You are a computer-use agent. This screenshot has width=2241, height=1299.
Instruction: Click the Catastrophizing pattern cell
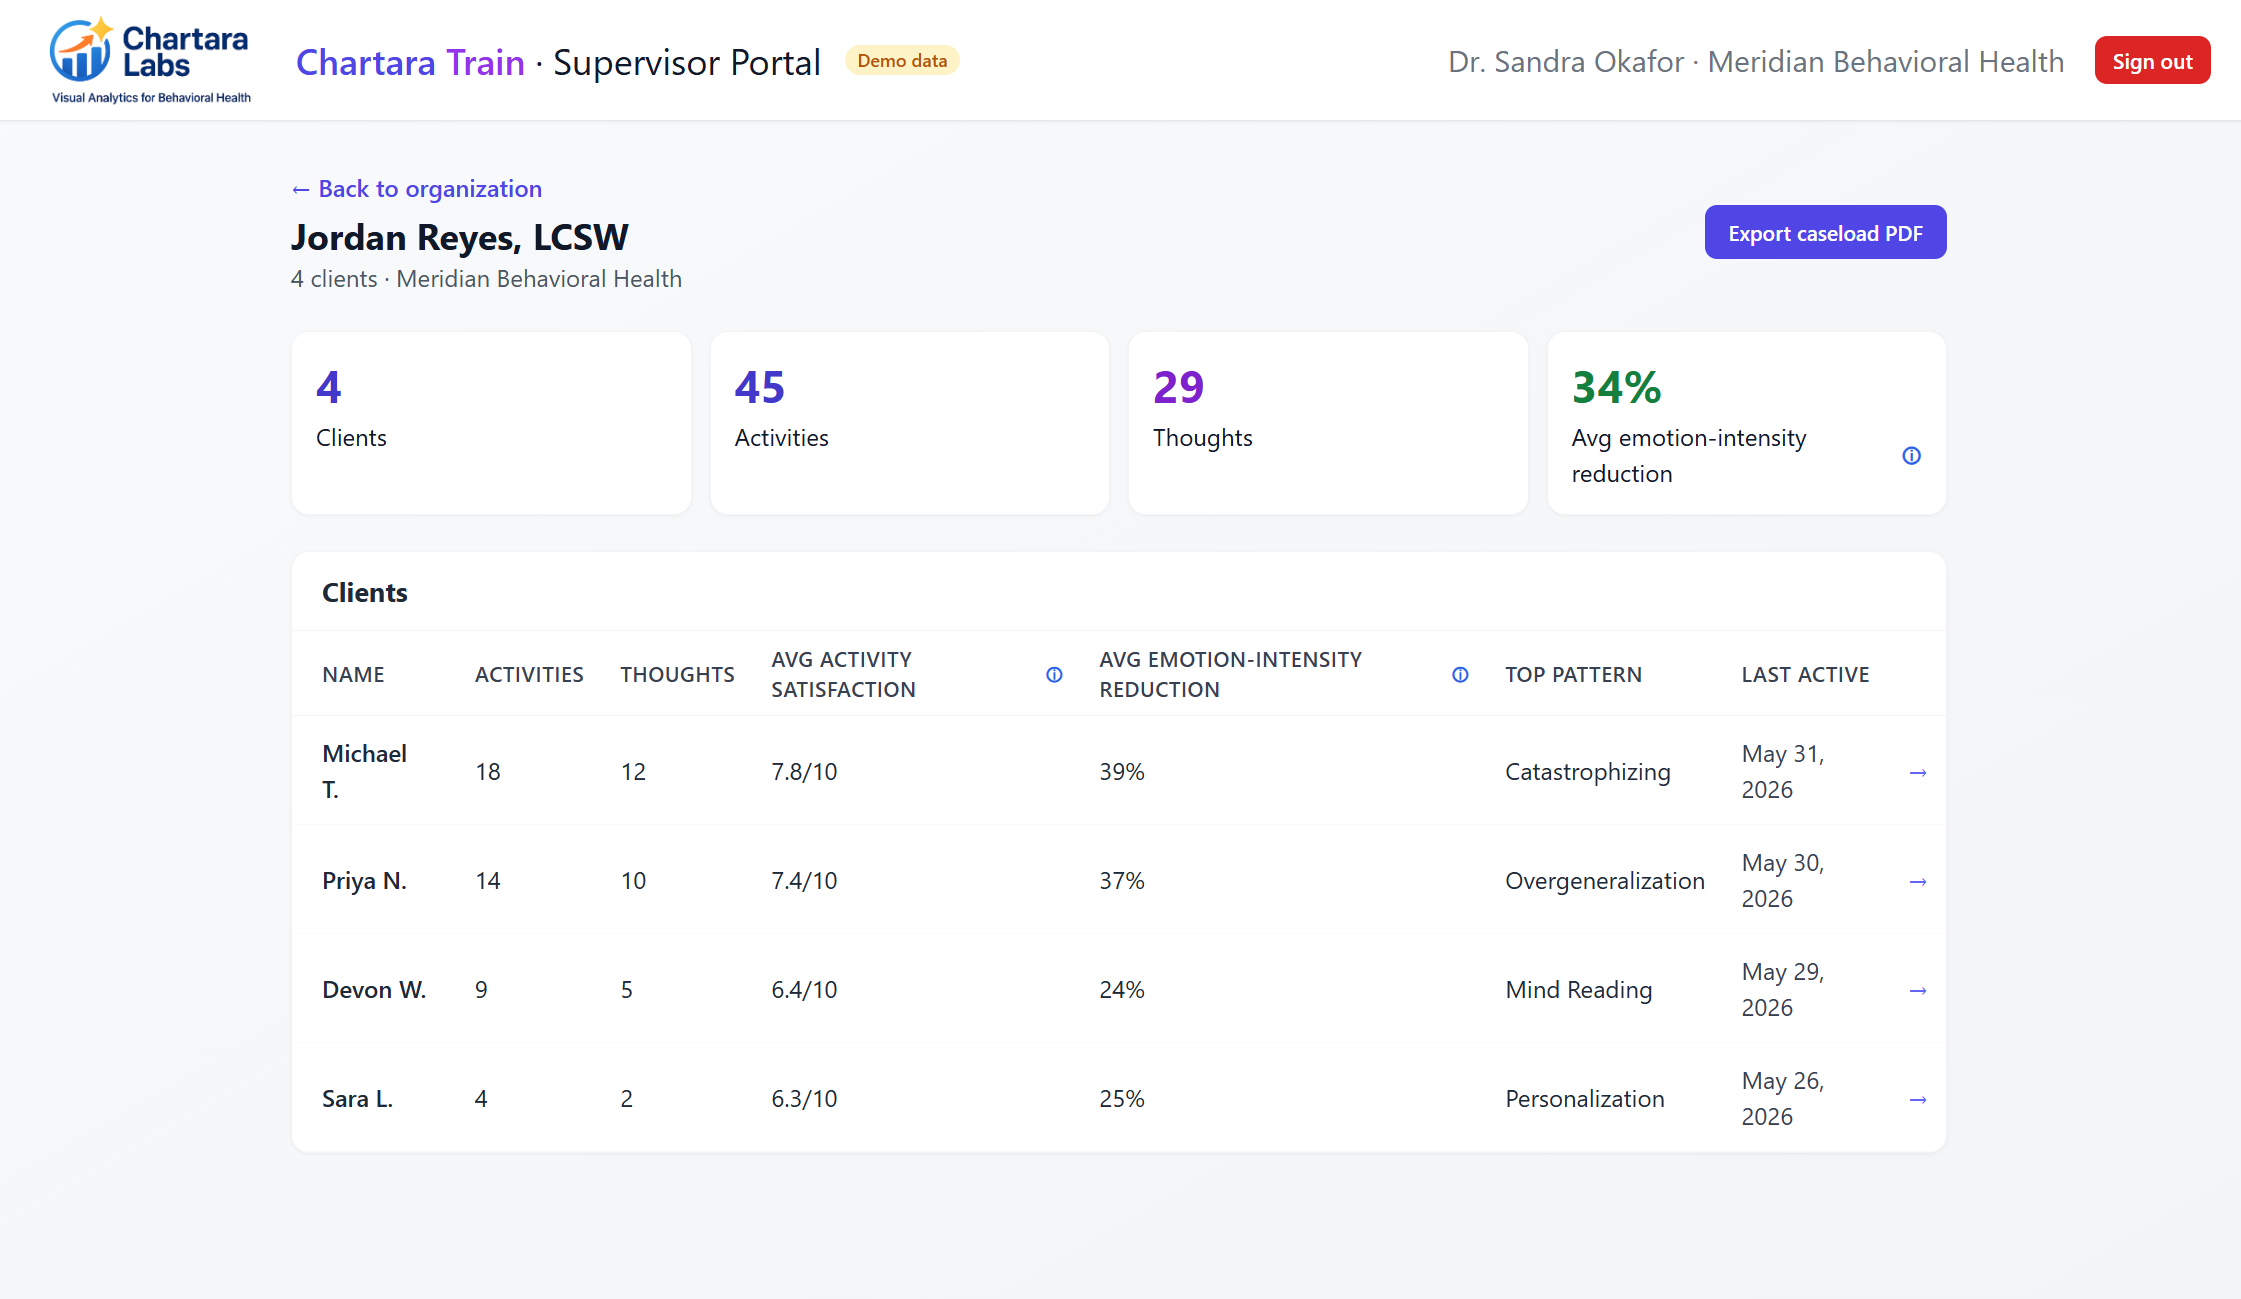click(1587, 772)
